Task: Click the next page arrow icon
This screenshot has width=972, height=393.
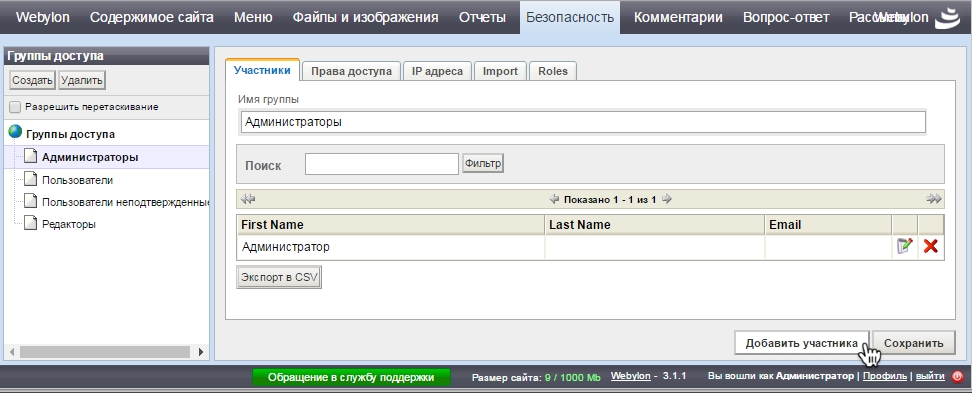Action: (x=666, y=199)
